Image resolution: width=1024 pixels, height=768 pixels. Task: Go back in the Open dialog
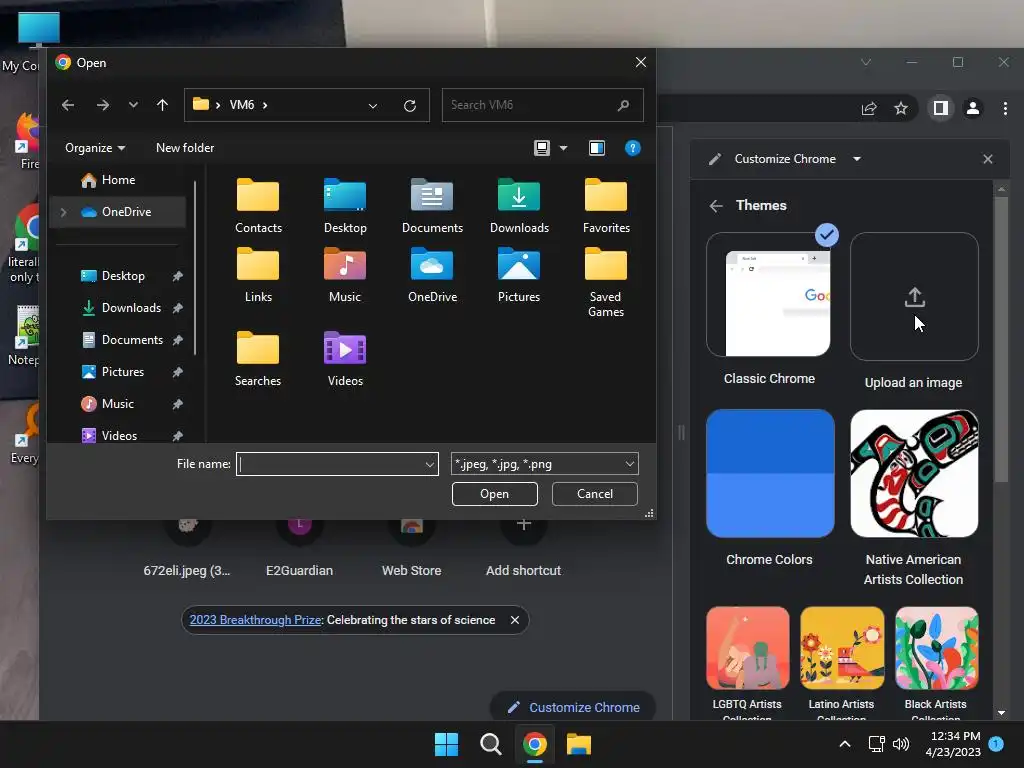coord(68,105)
